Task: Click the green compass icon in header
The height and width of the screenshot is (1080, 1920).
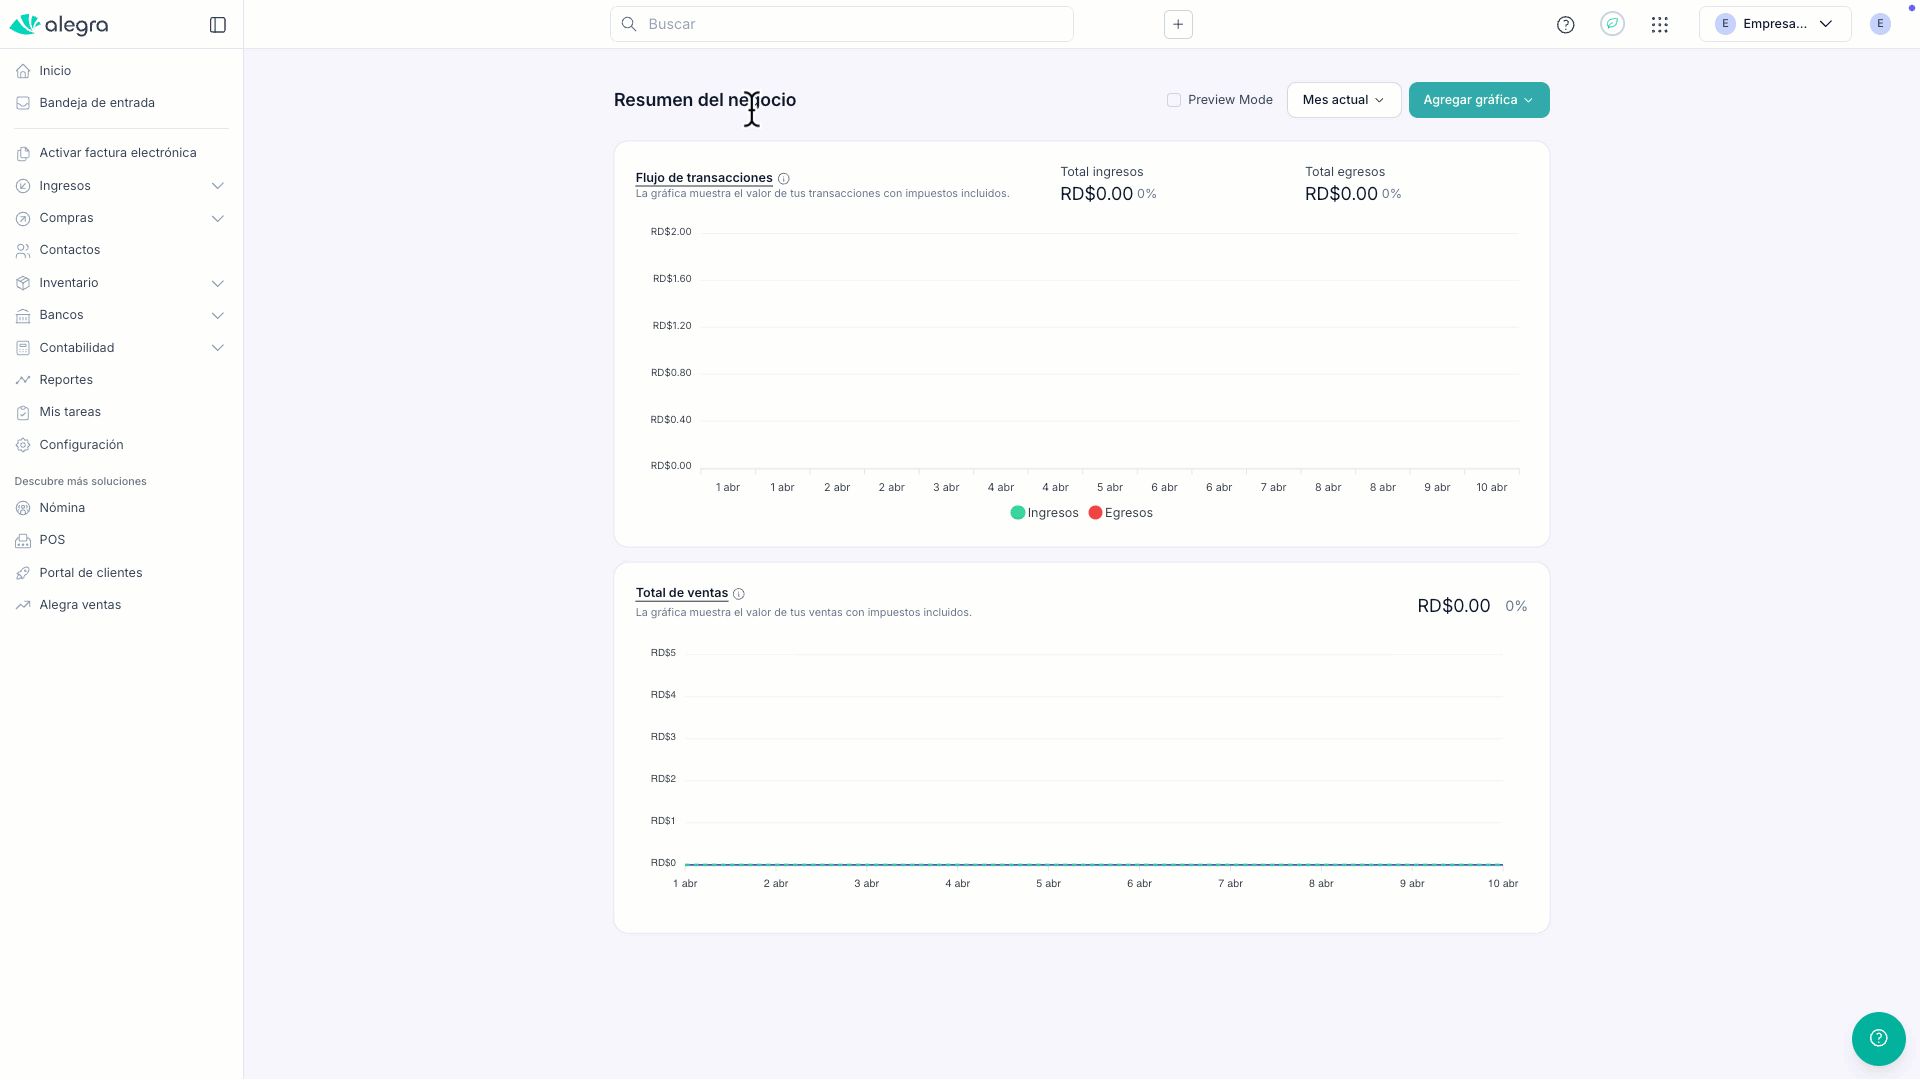Action: click(x=1612, y=24)
